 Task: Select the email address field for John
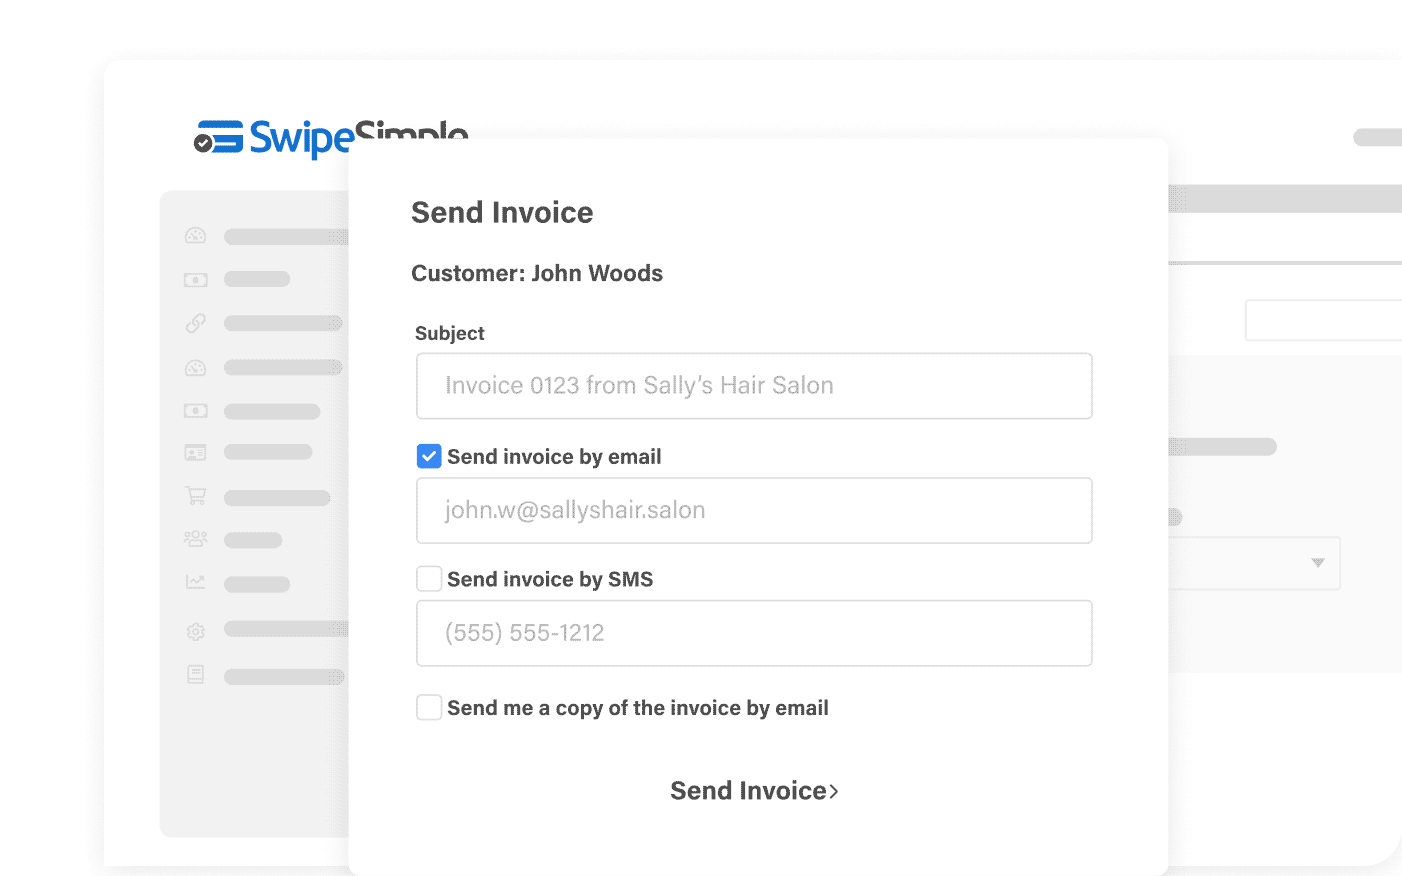(x=754, y=510)
